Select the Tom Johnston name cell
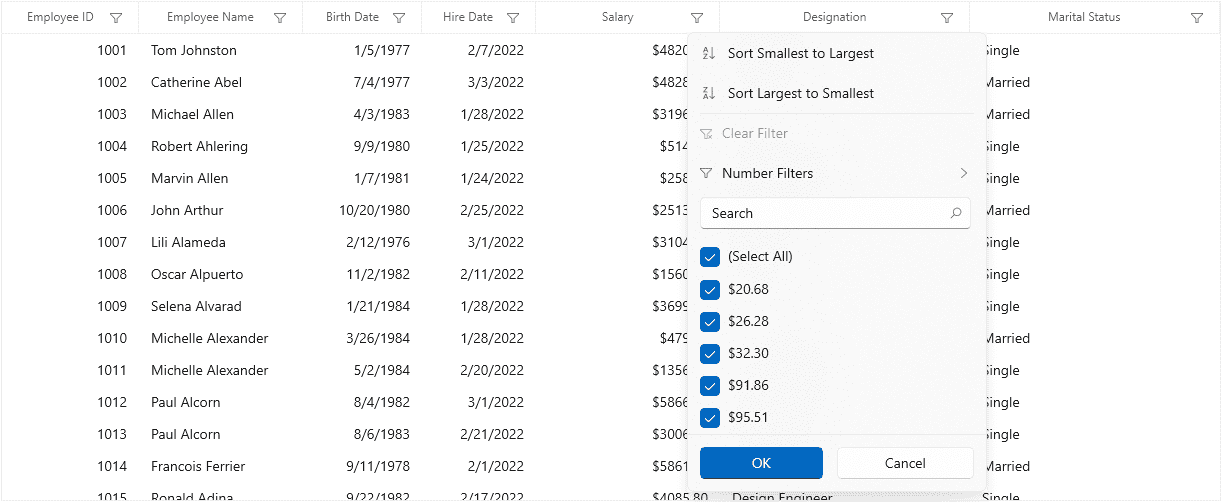 click(x=194, y=50)
